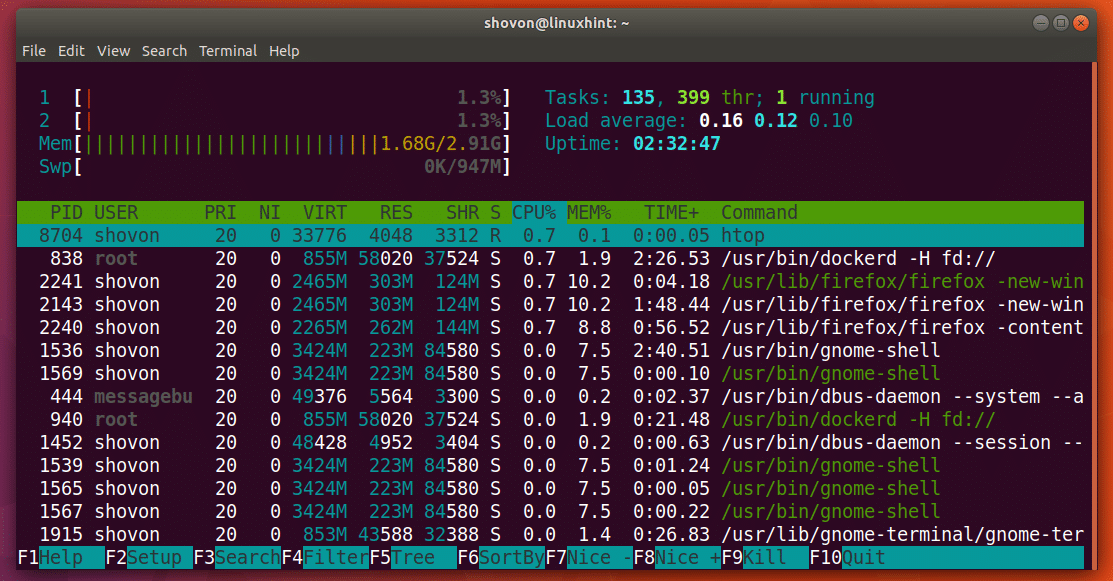Open the File menu
Image resolution: width=1113 pixels, height=581 pixels.
tap(33, 51)
